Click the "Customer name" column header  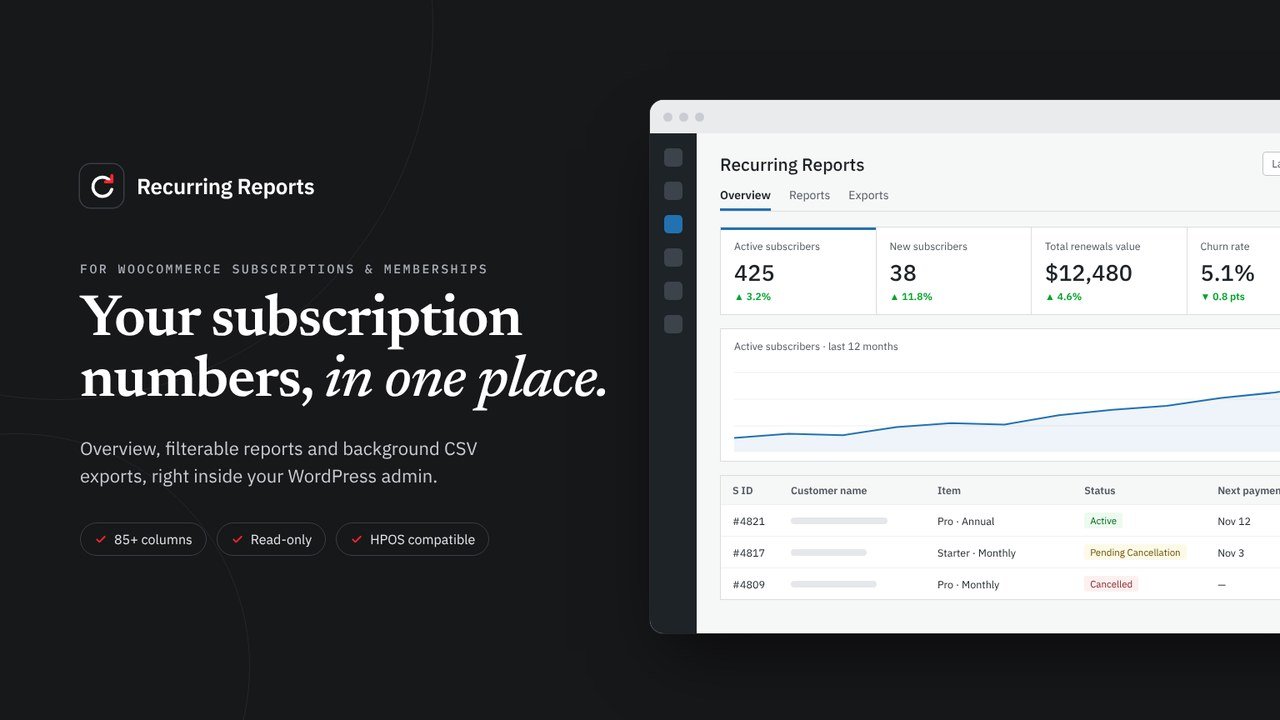(x=829, y=491)
